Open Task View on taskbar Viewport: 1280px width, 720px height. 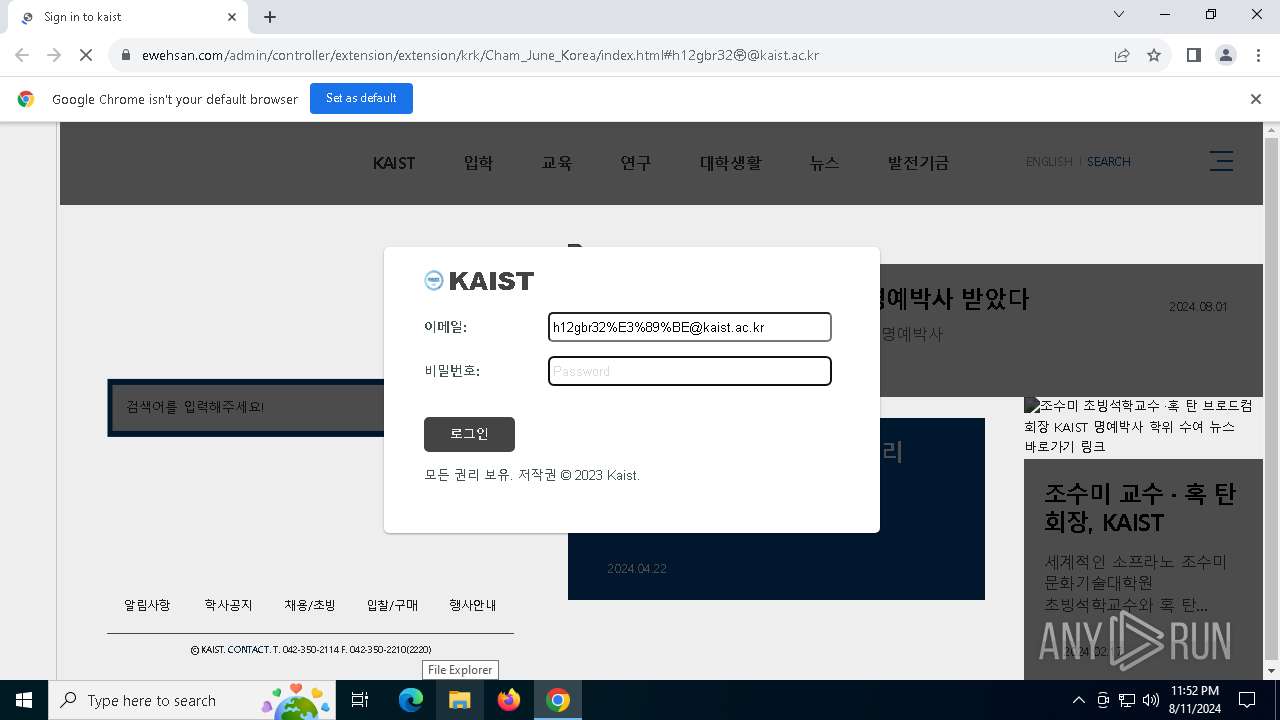[x=360, y=700]
